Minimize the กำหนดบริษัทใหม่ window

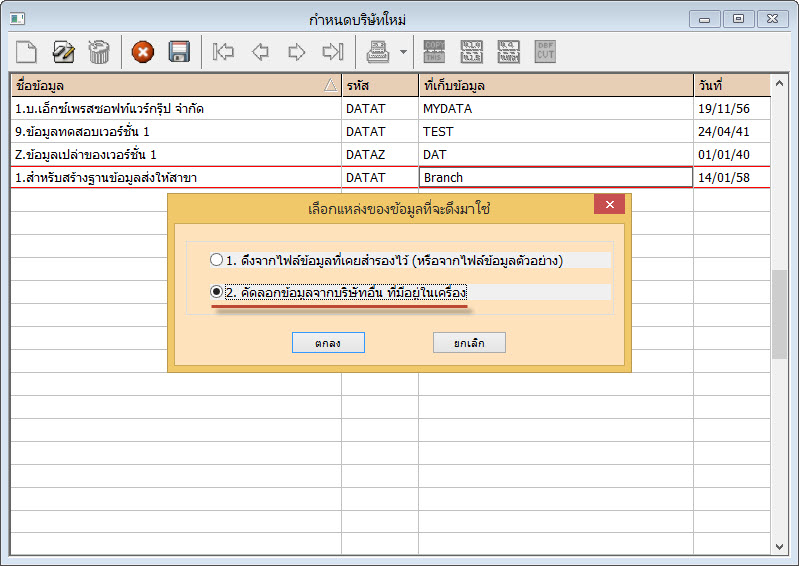705,19
